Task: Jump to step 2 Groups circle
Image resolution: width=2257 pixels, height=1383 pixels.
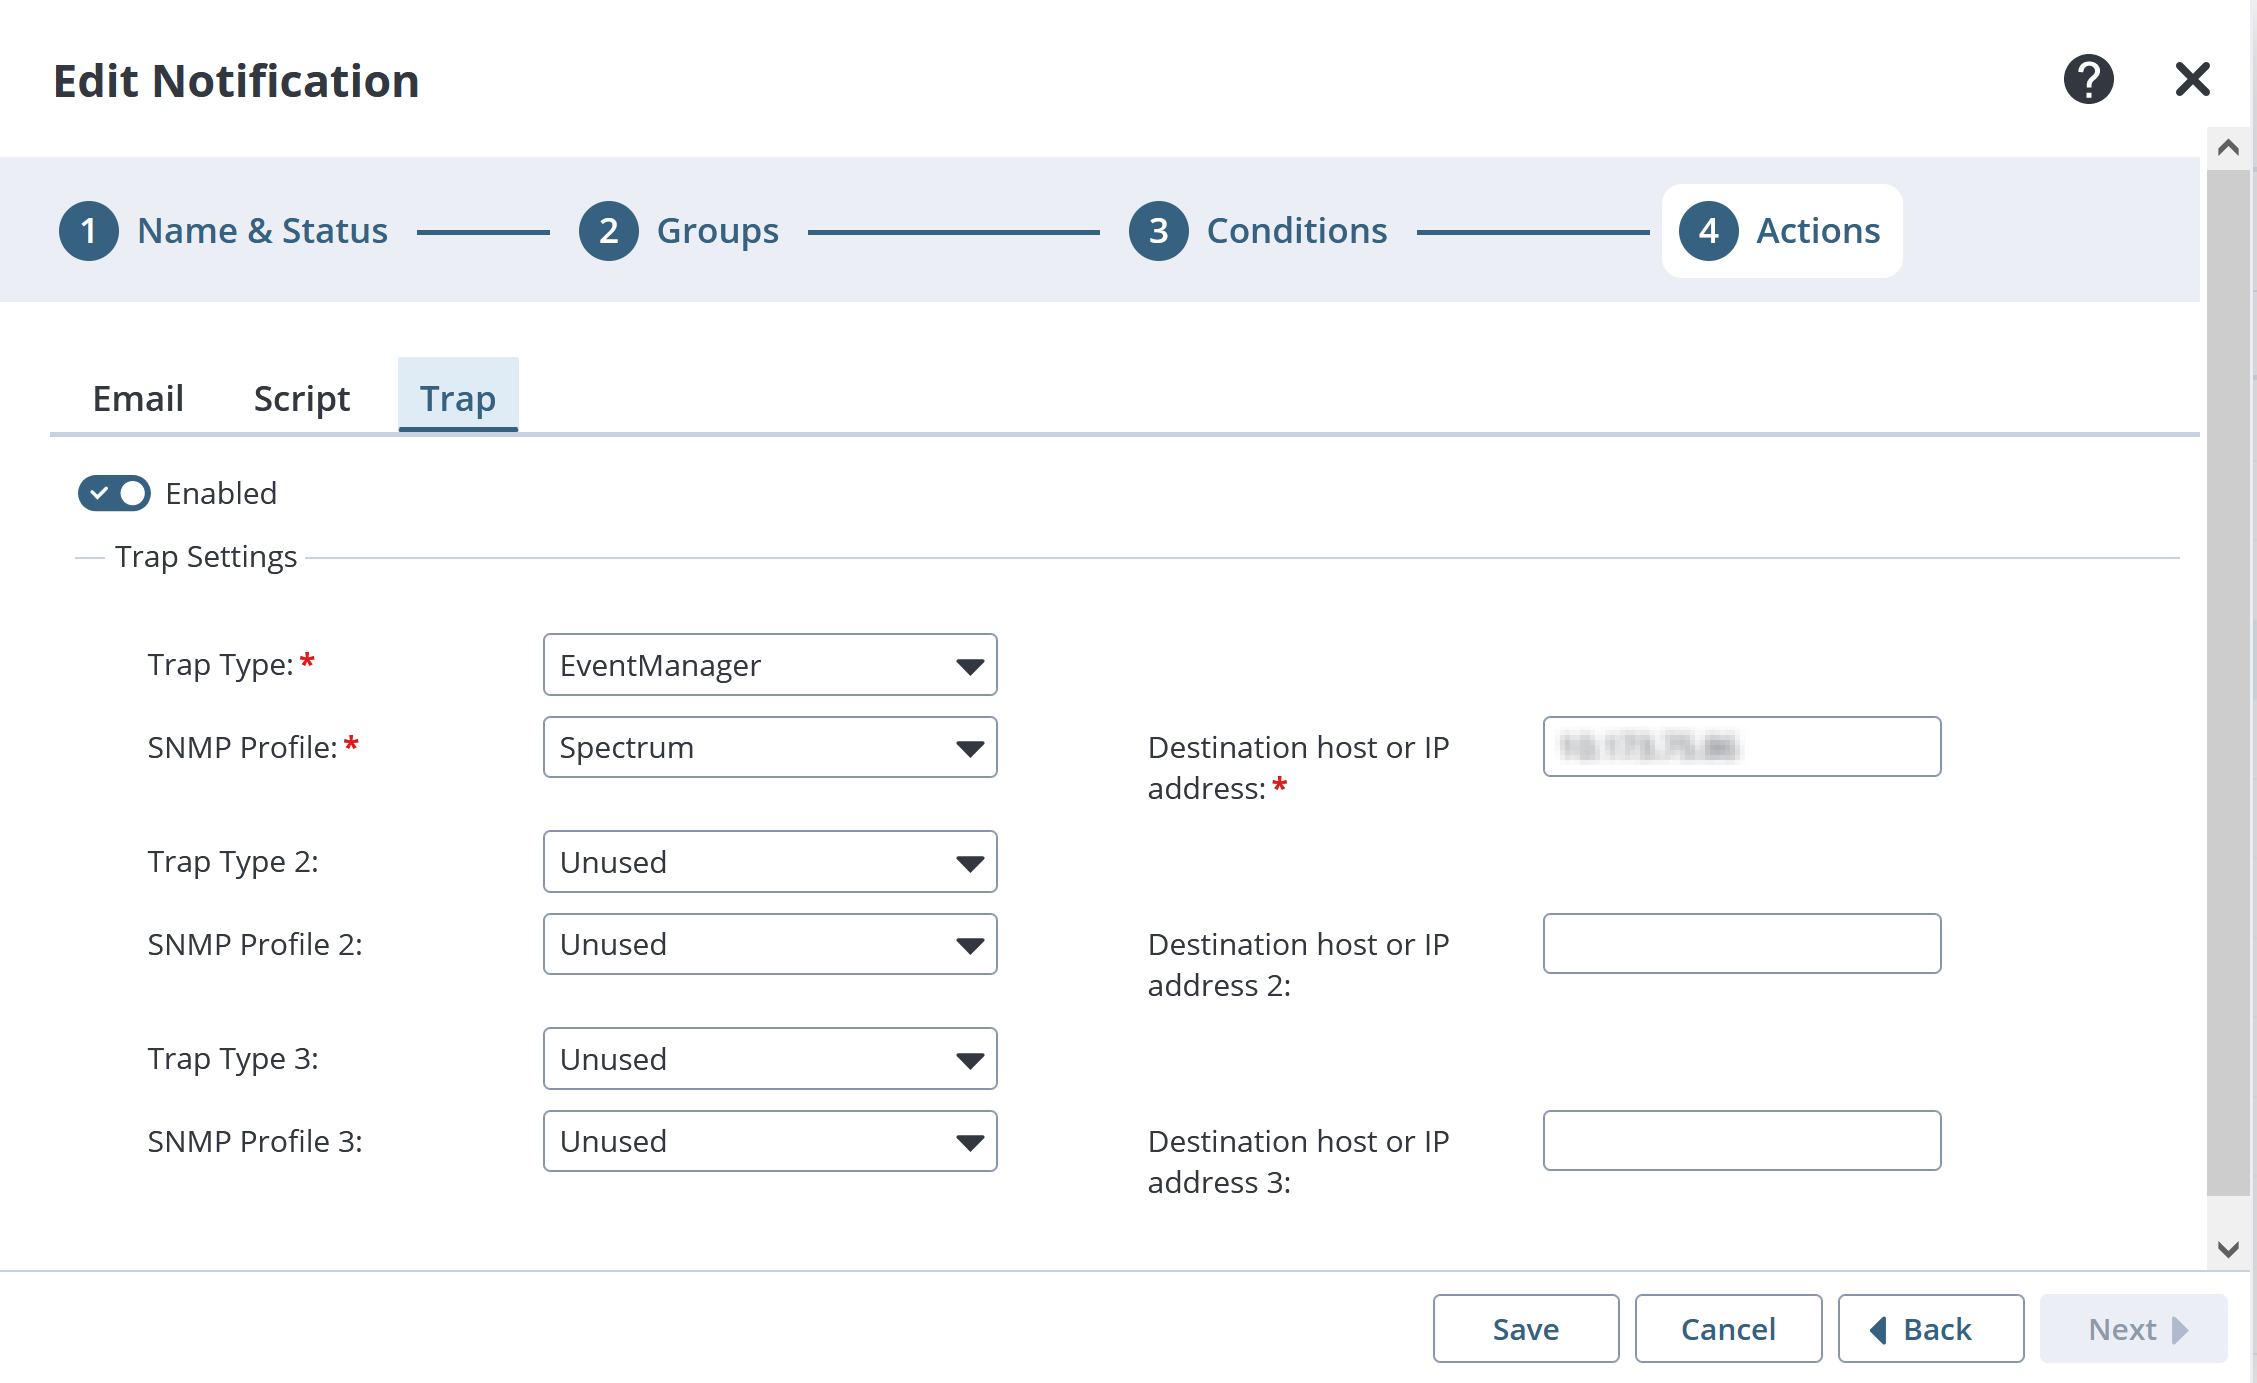Action: tap(608, 231)
